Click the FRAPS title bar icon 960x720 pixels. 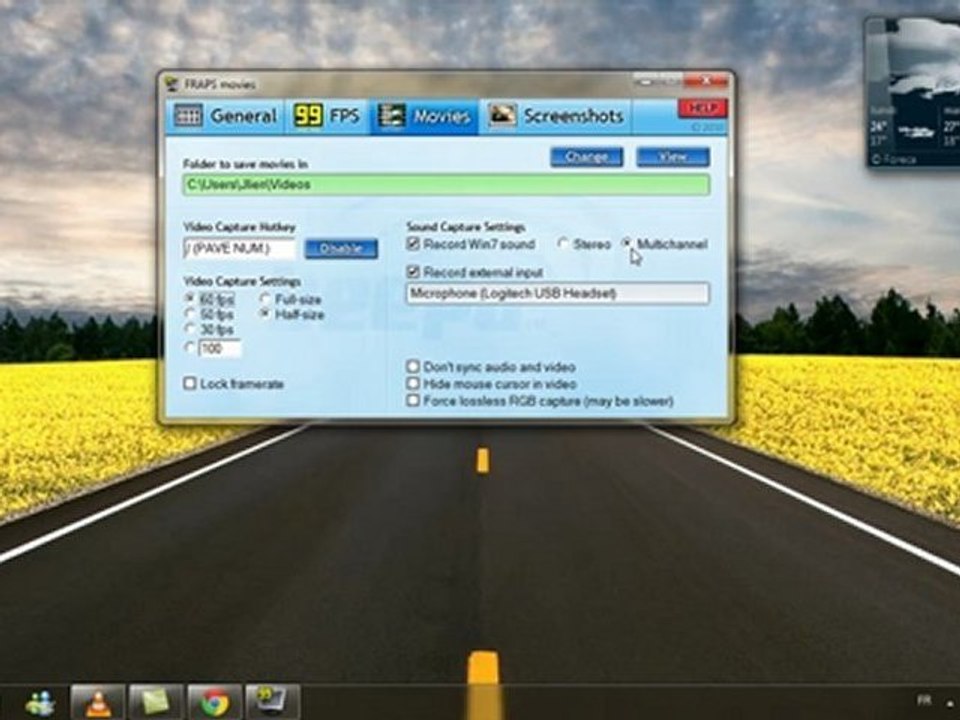172,84
